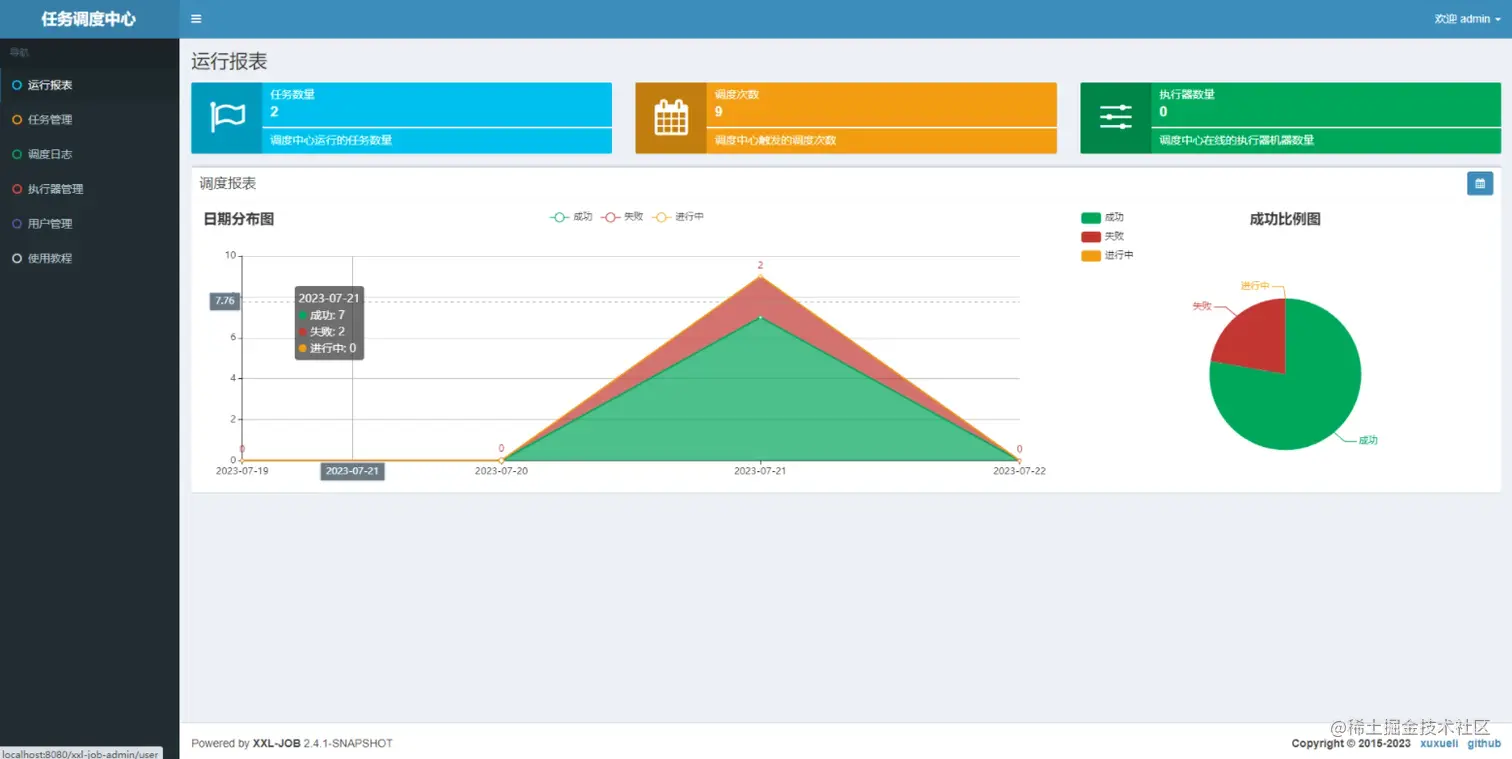Toggle the 失败 series in line chart legend
1512x759 pixels.
[622, 217]
